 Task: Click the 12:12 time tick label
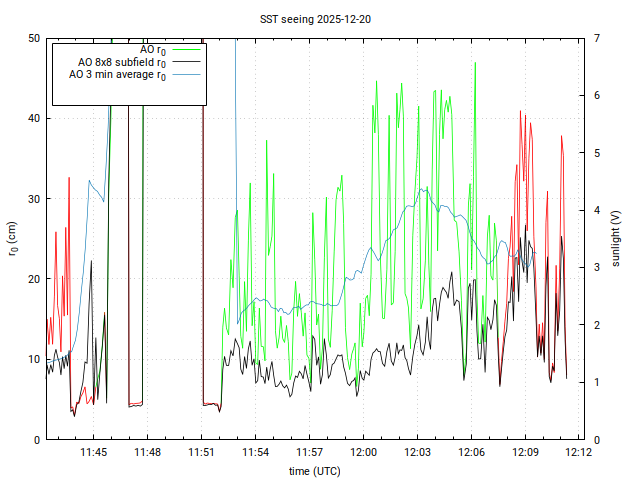tap(579, 453)
